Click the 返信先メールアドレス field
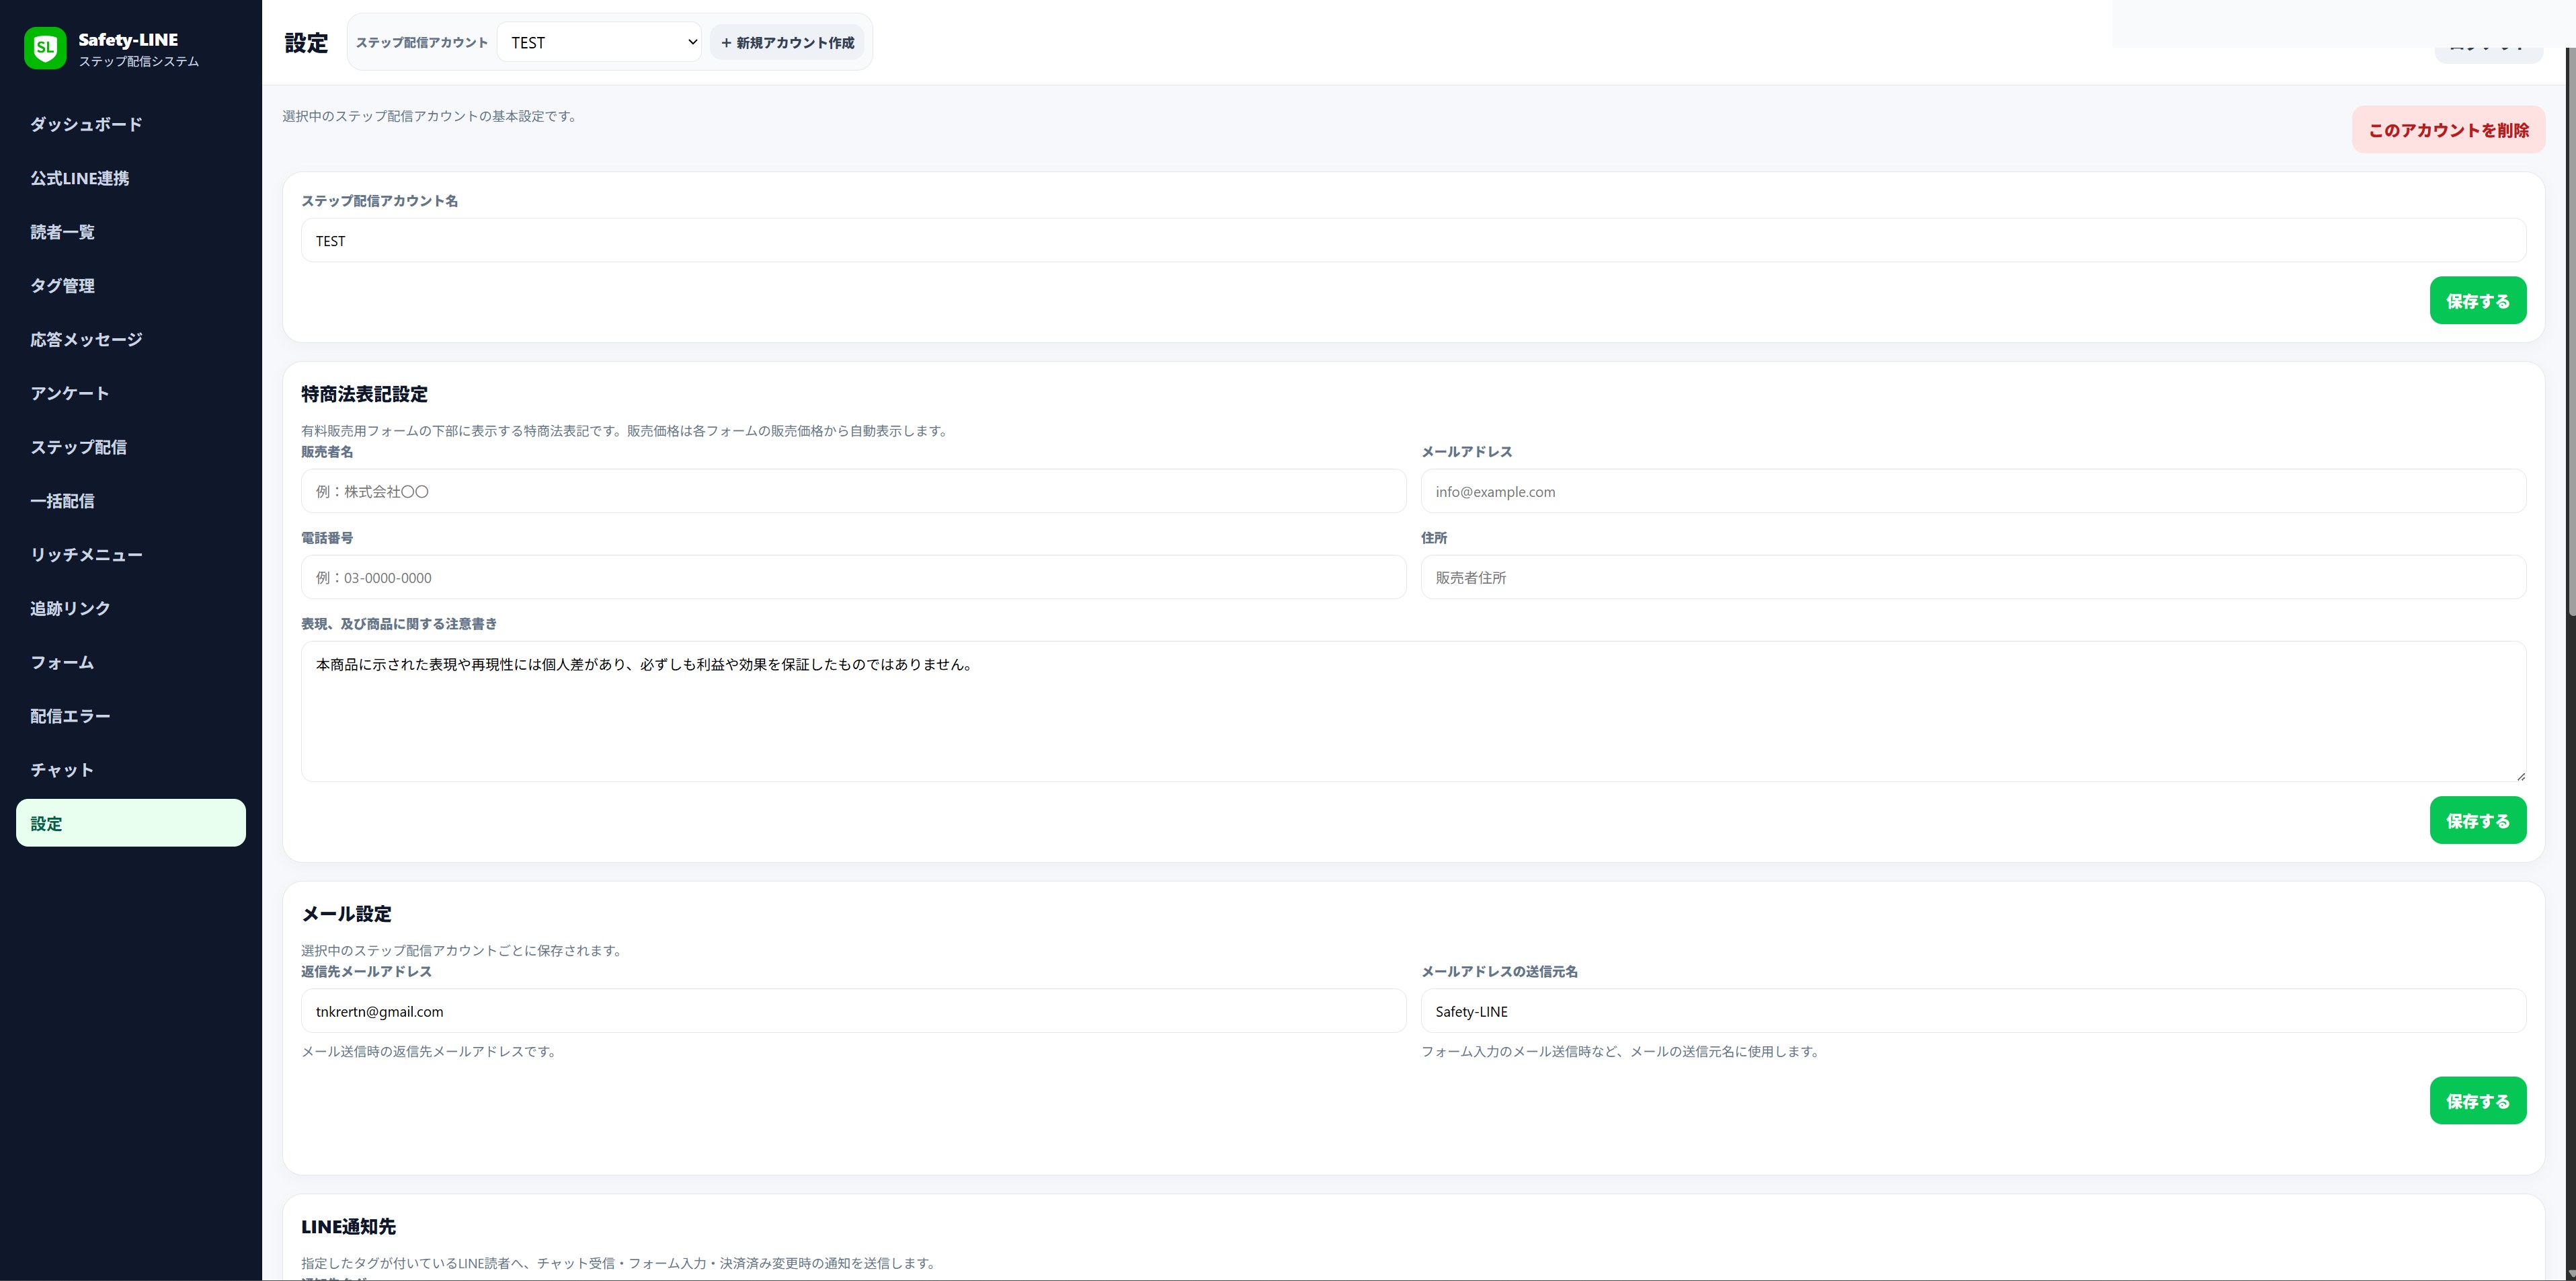 coord(853,1012)
